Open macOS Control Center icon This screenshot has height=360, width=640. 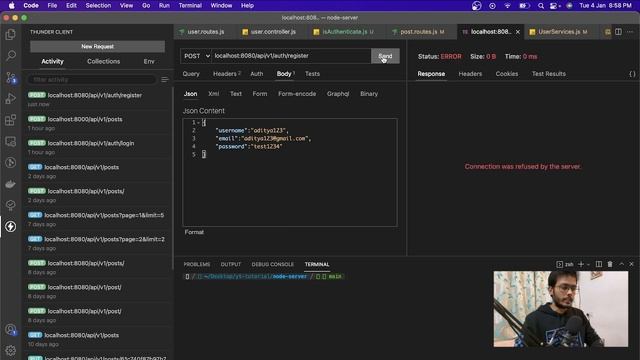pos(555,6)
